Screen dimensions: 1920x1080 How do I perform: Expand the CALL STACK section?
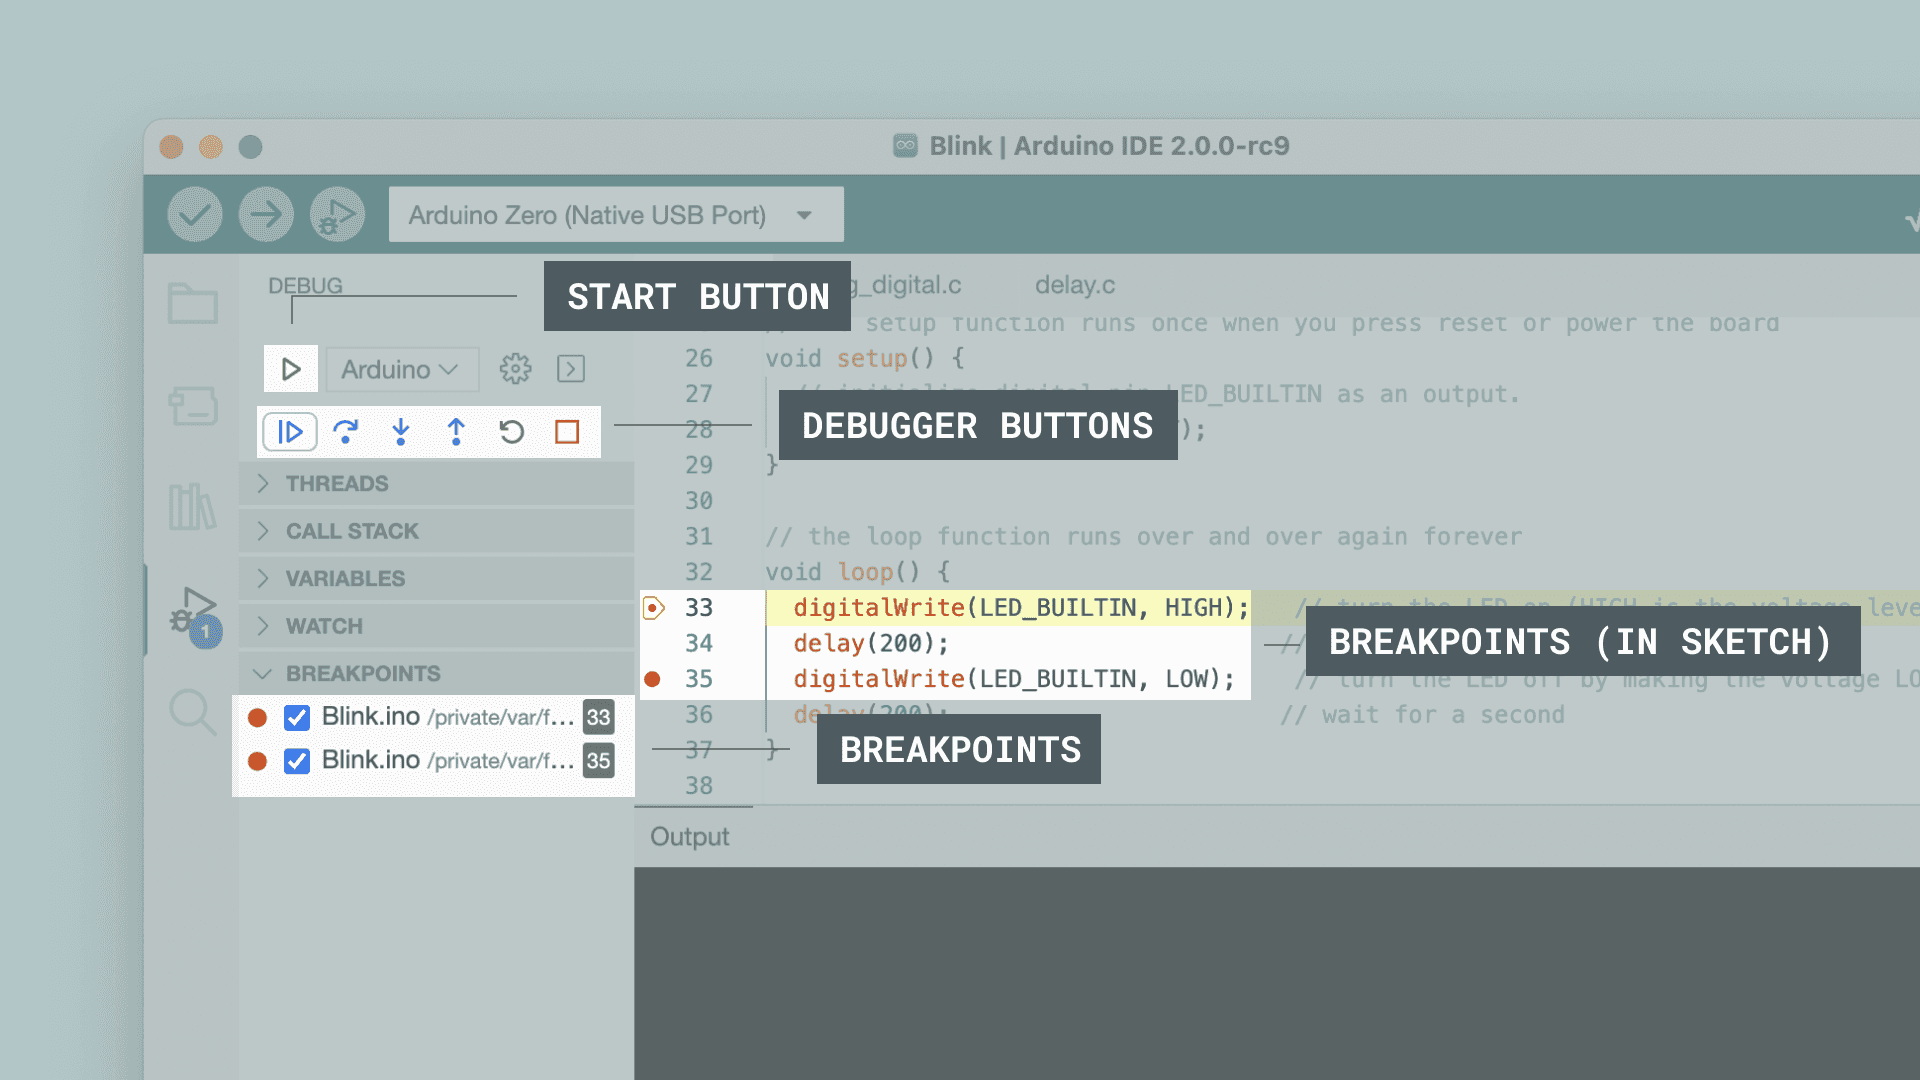coord(352,531)
